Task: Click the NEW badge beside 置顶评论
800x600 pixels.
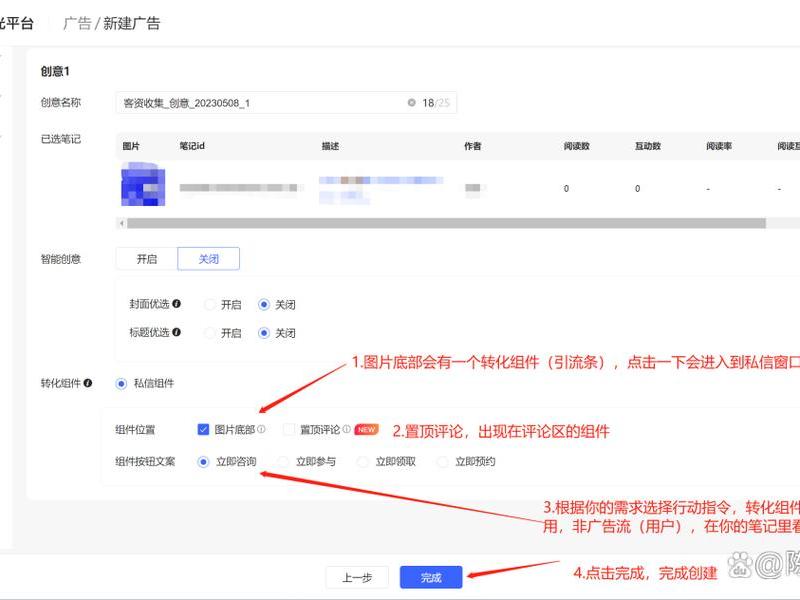Action: [366, 430]
